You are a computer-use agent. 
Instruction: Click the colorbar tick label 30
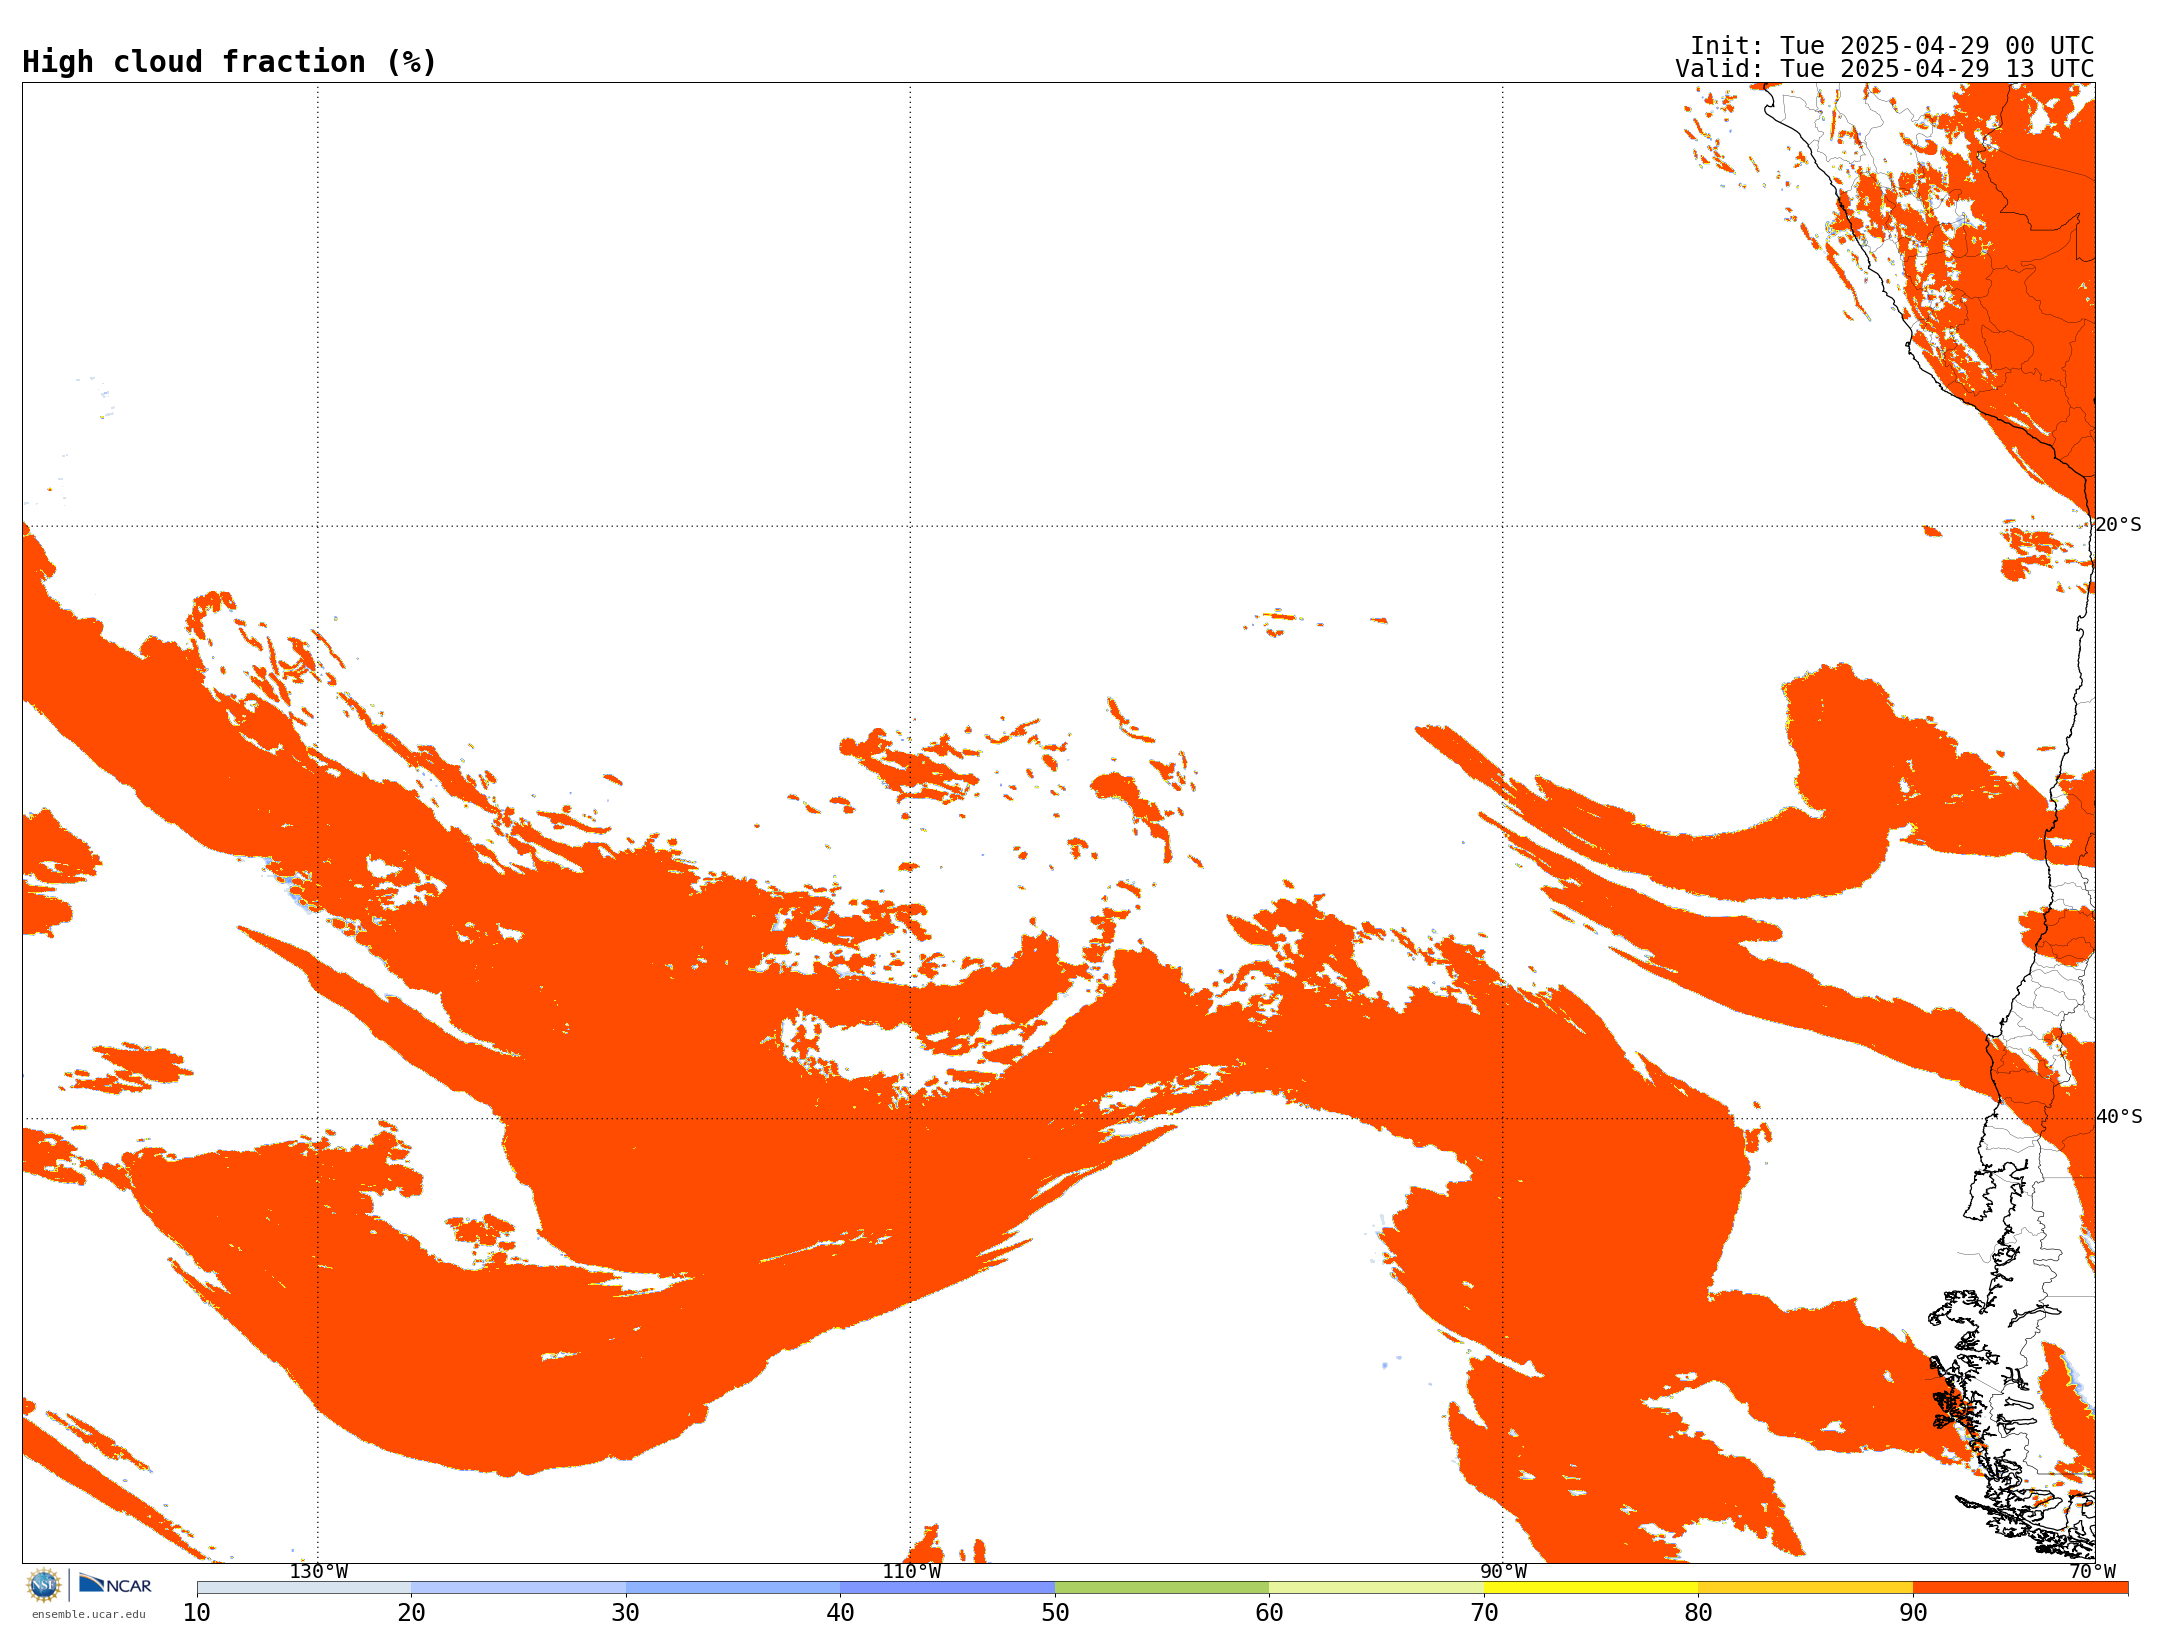[x=626, y=1612]
